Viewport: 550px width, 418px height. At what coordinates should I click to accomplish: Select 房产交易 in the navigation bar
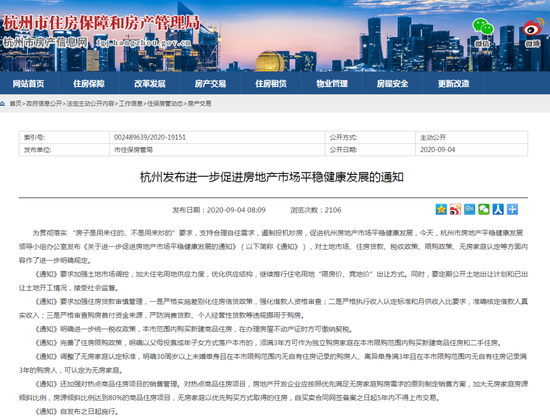point(210,83)
